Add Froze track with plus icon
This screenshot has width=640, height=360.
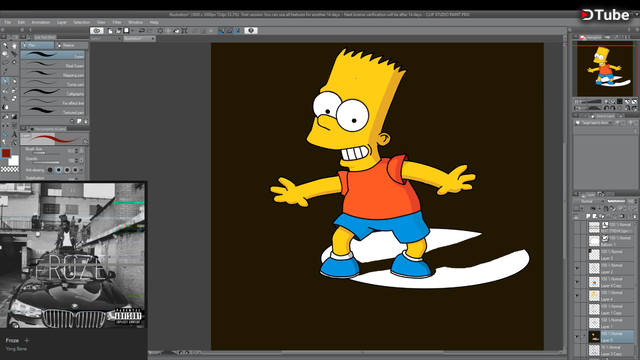(x=27, y=340)
